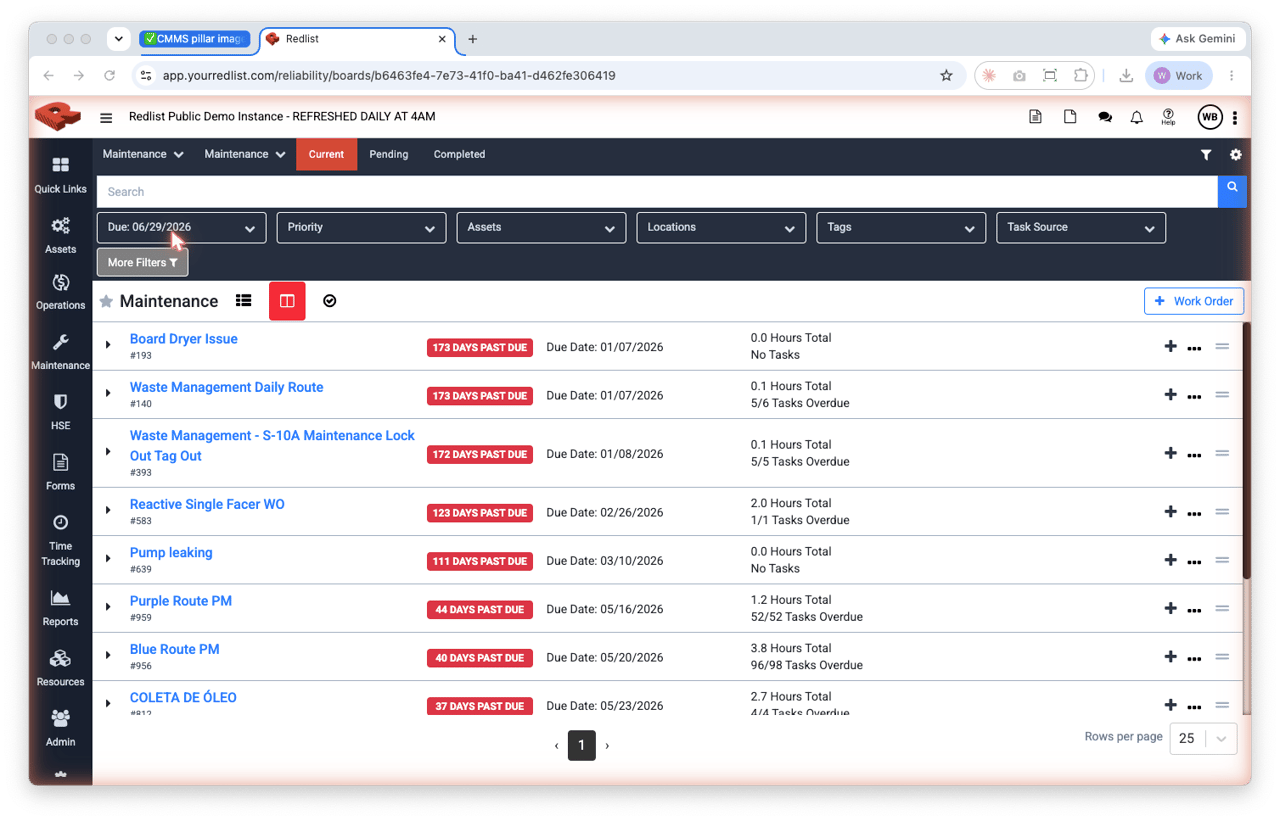The image size is (1280, 821).
Task: Open more options for Pump leaking
Action: 1194,561
